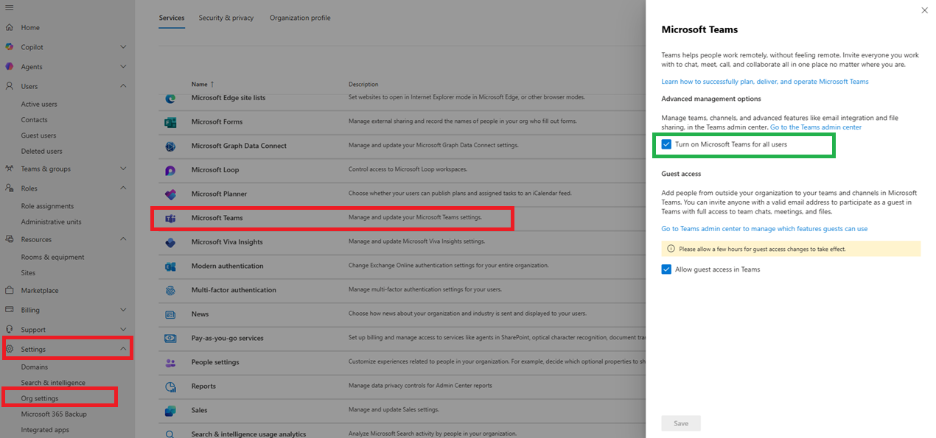Toggle Turn on Microsoft Teams for all users
This screenshot has width=936, height=438.
pyautogui.click(x=666, y=144)
